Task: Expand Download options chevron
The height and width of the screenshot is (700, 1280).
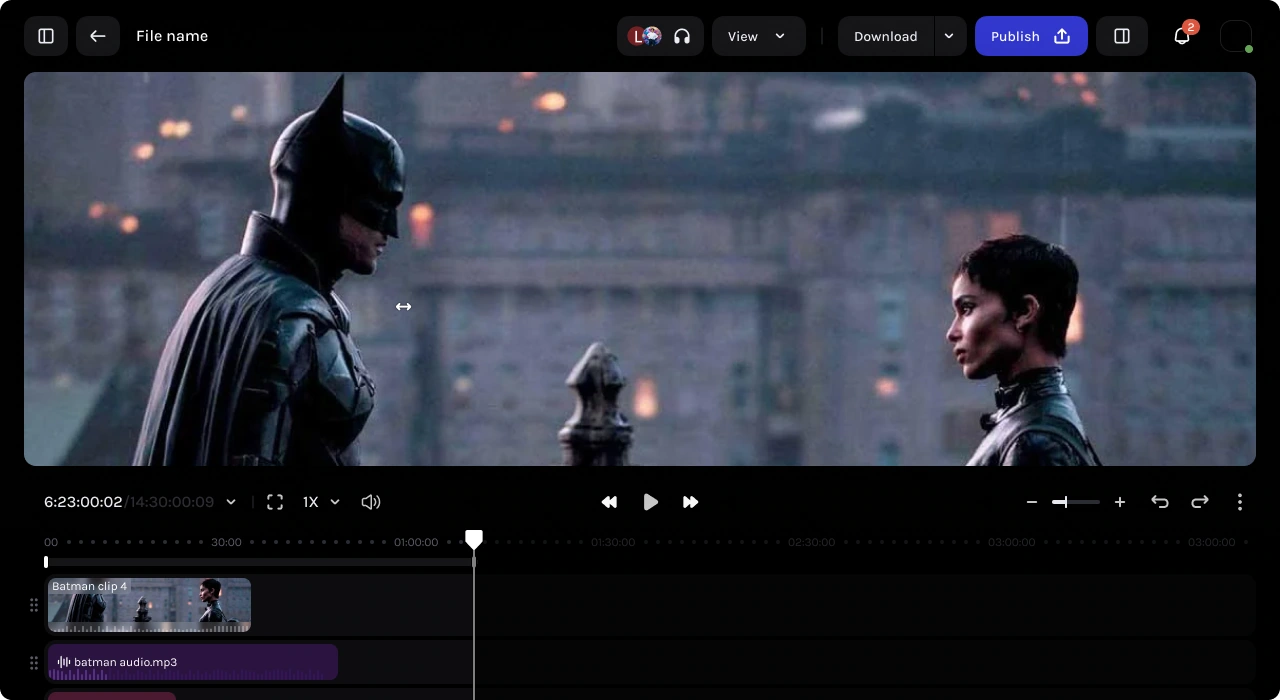Action: 950,36
